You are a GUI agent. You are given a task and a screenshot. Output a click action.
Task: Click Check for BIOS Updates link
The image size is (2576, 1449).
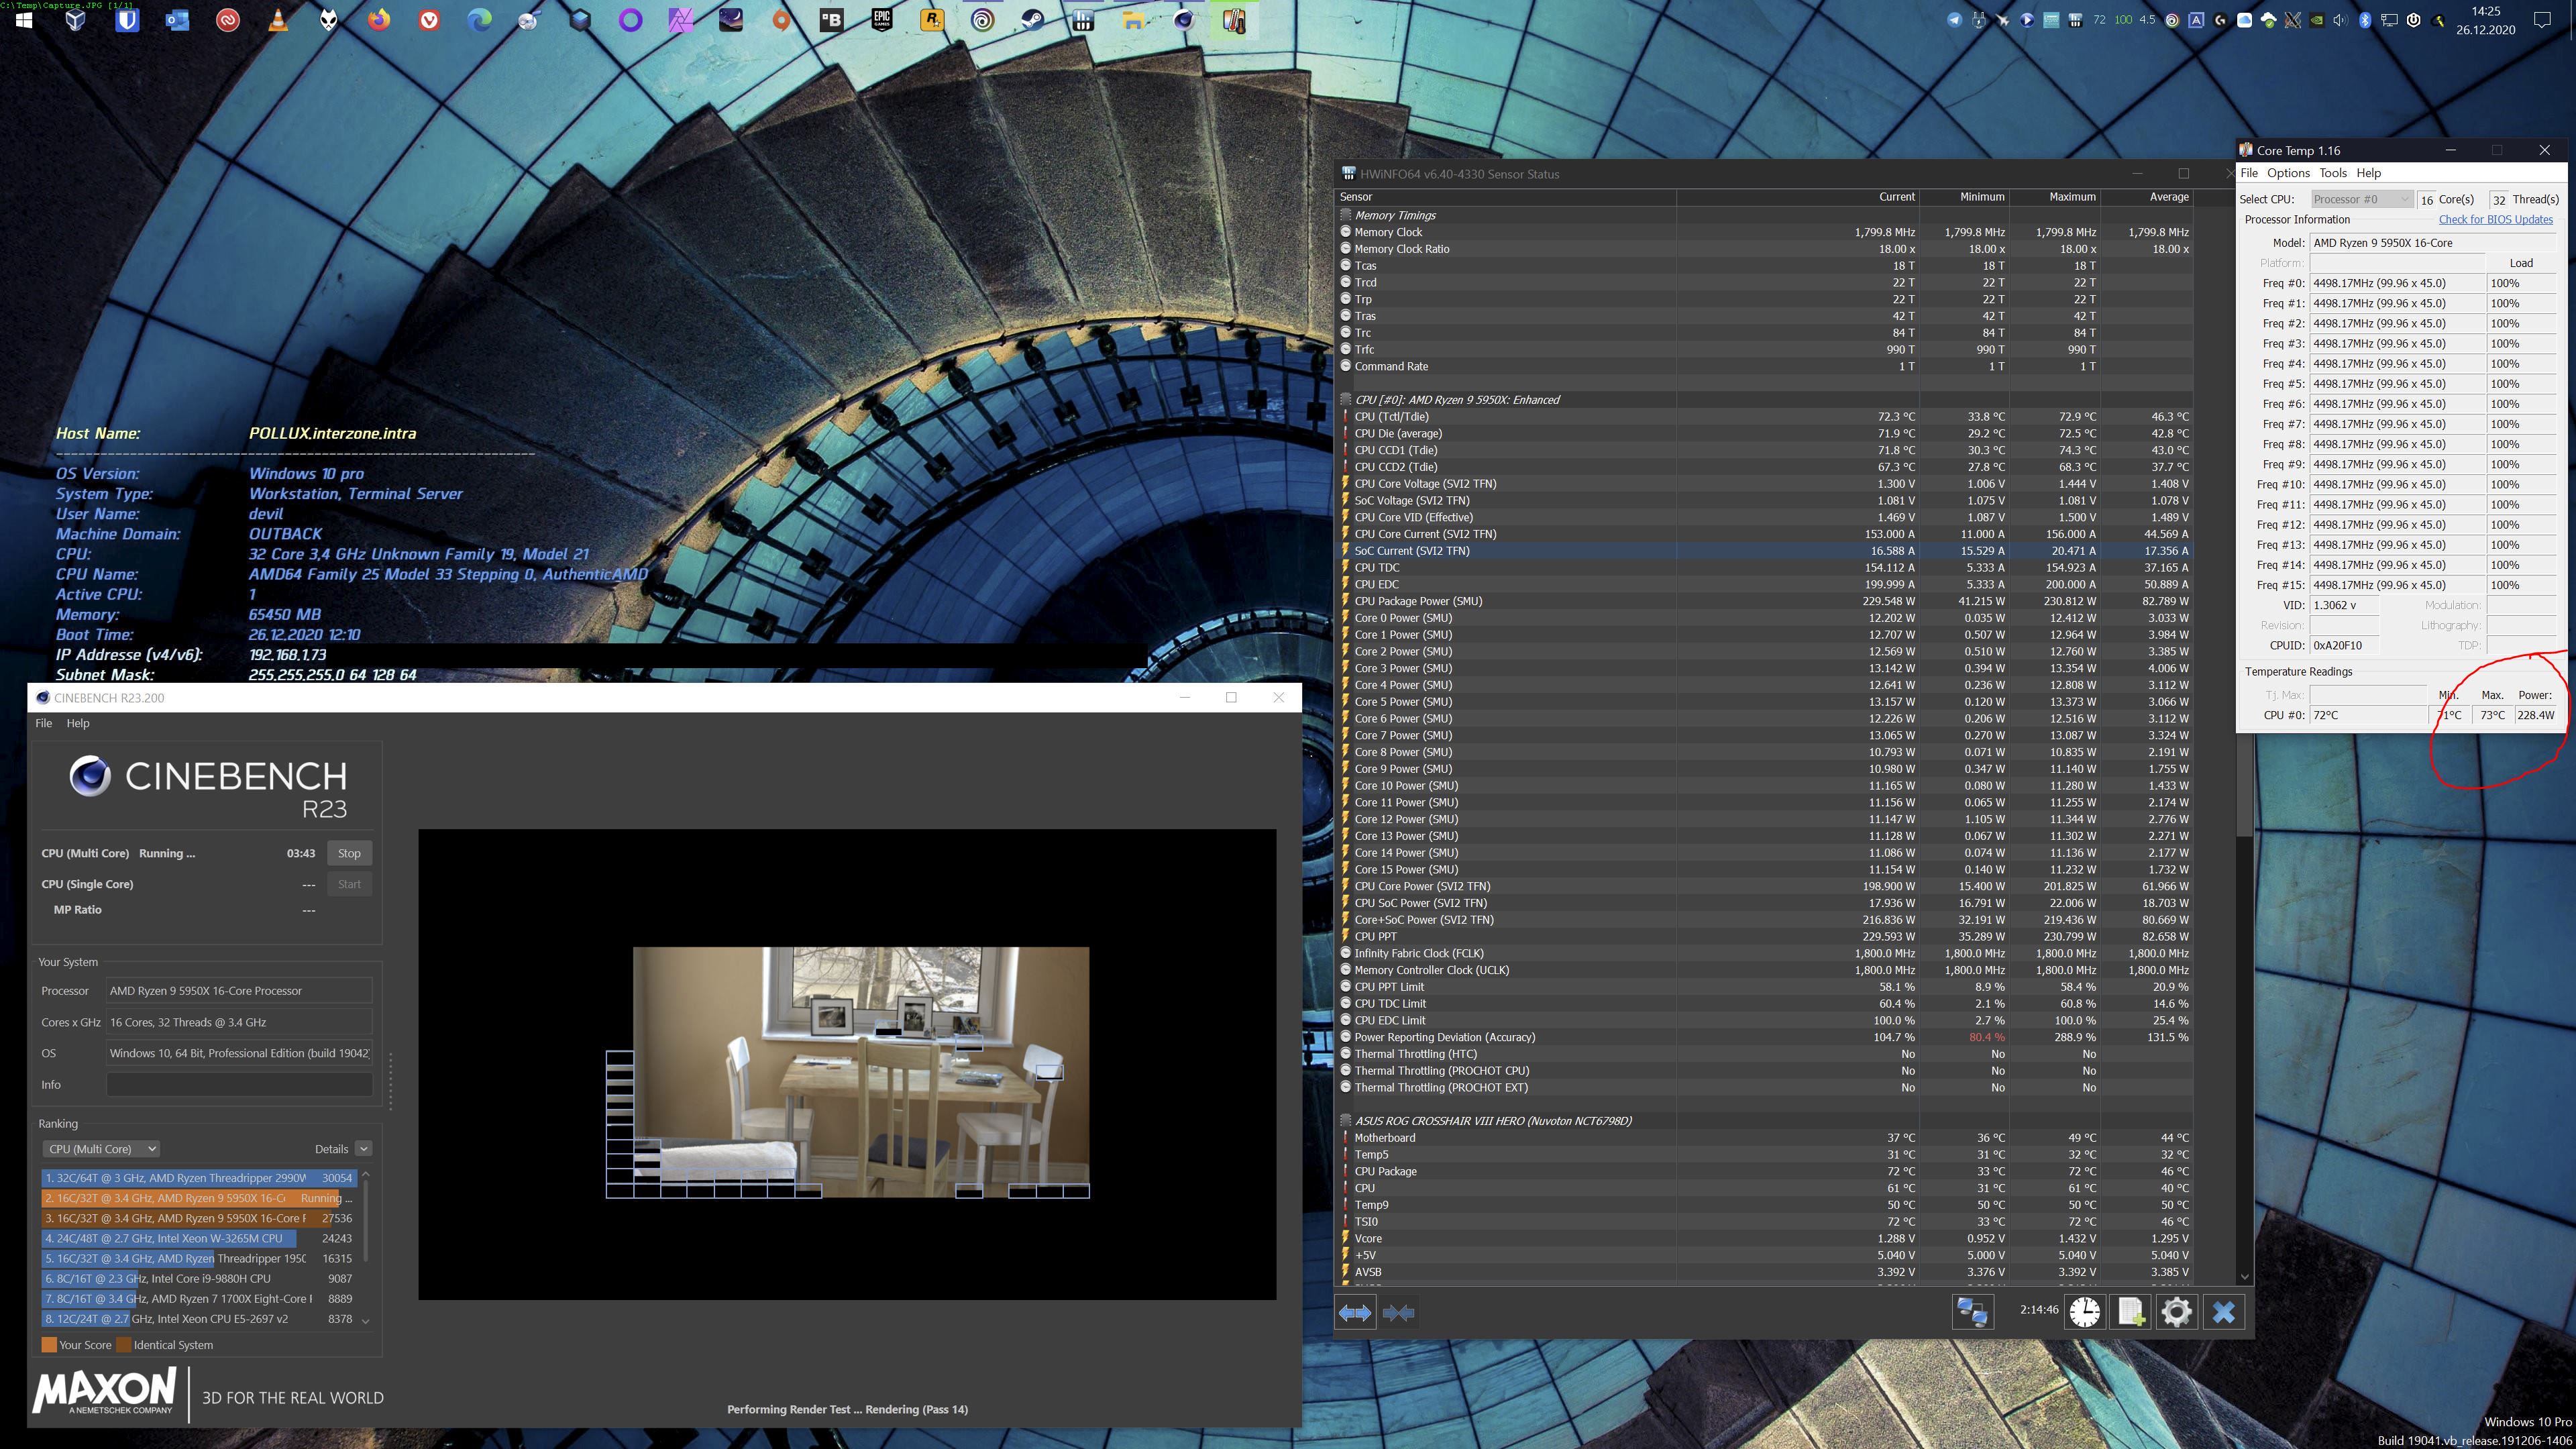pos(2495,220)
